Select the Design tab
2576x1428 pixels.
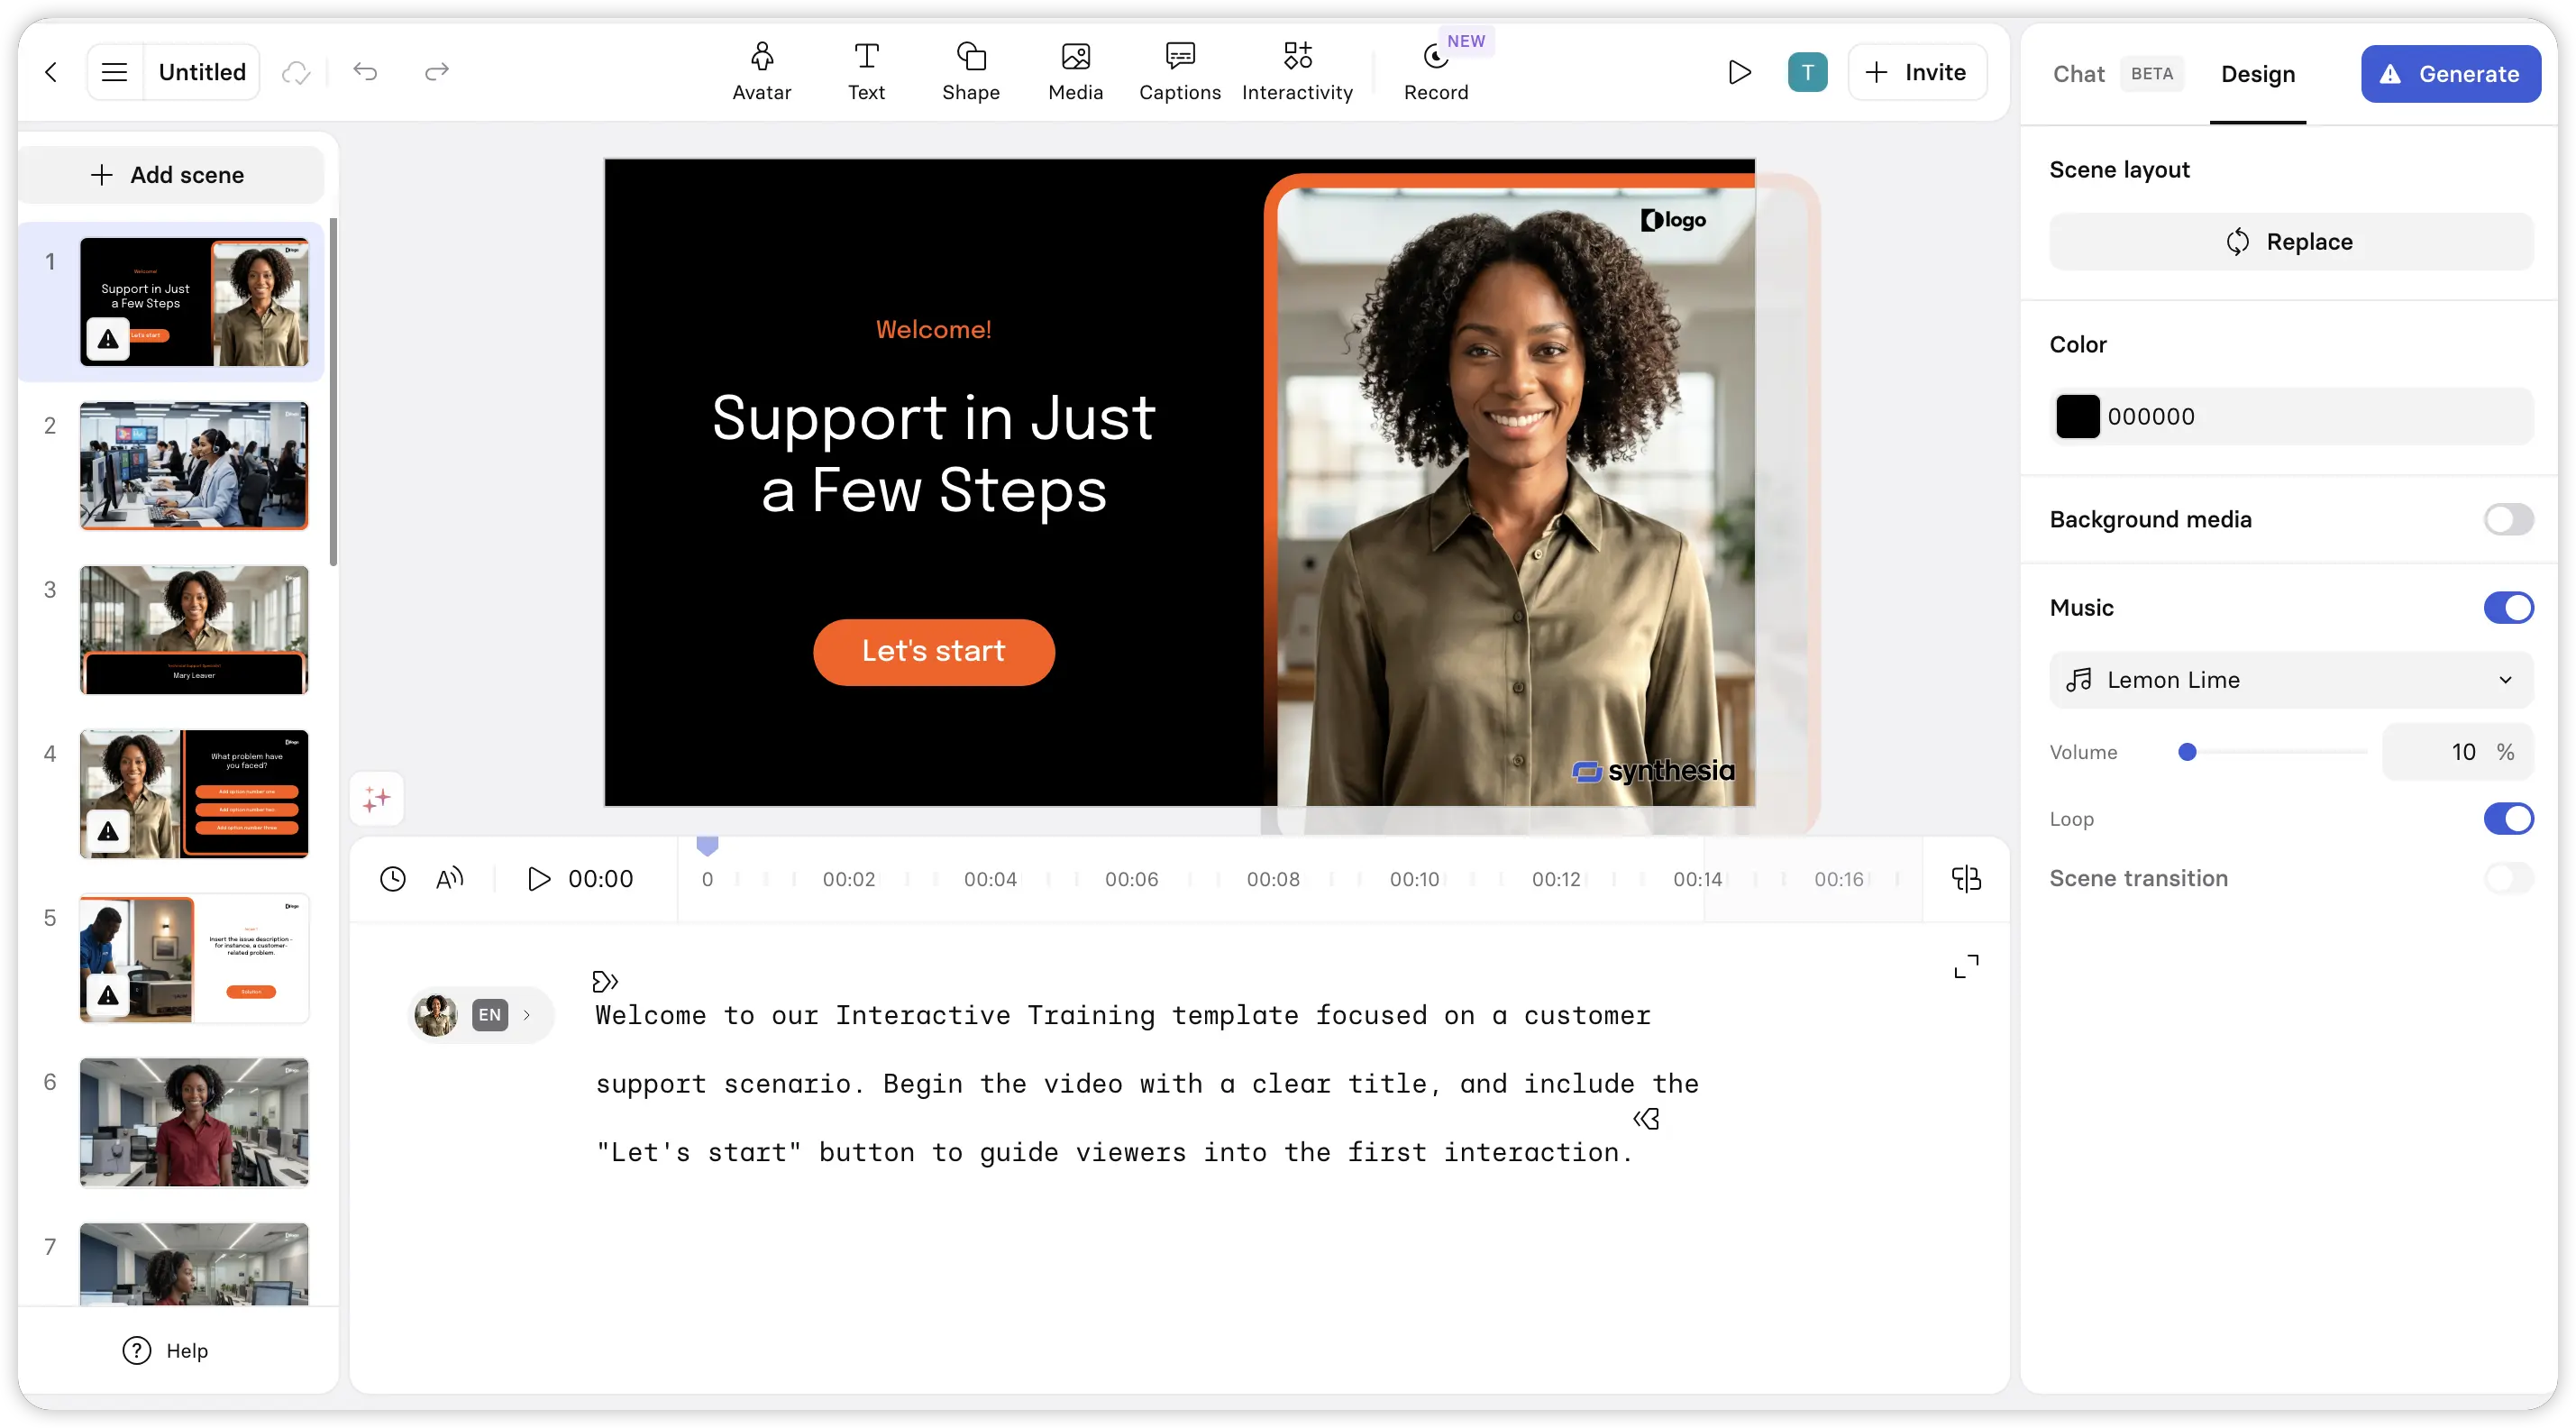coord(2257,74)
